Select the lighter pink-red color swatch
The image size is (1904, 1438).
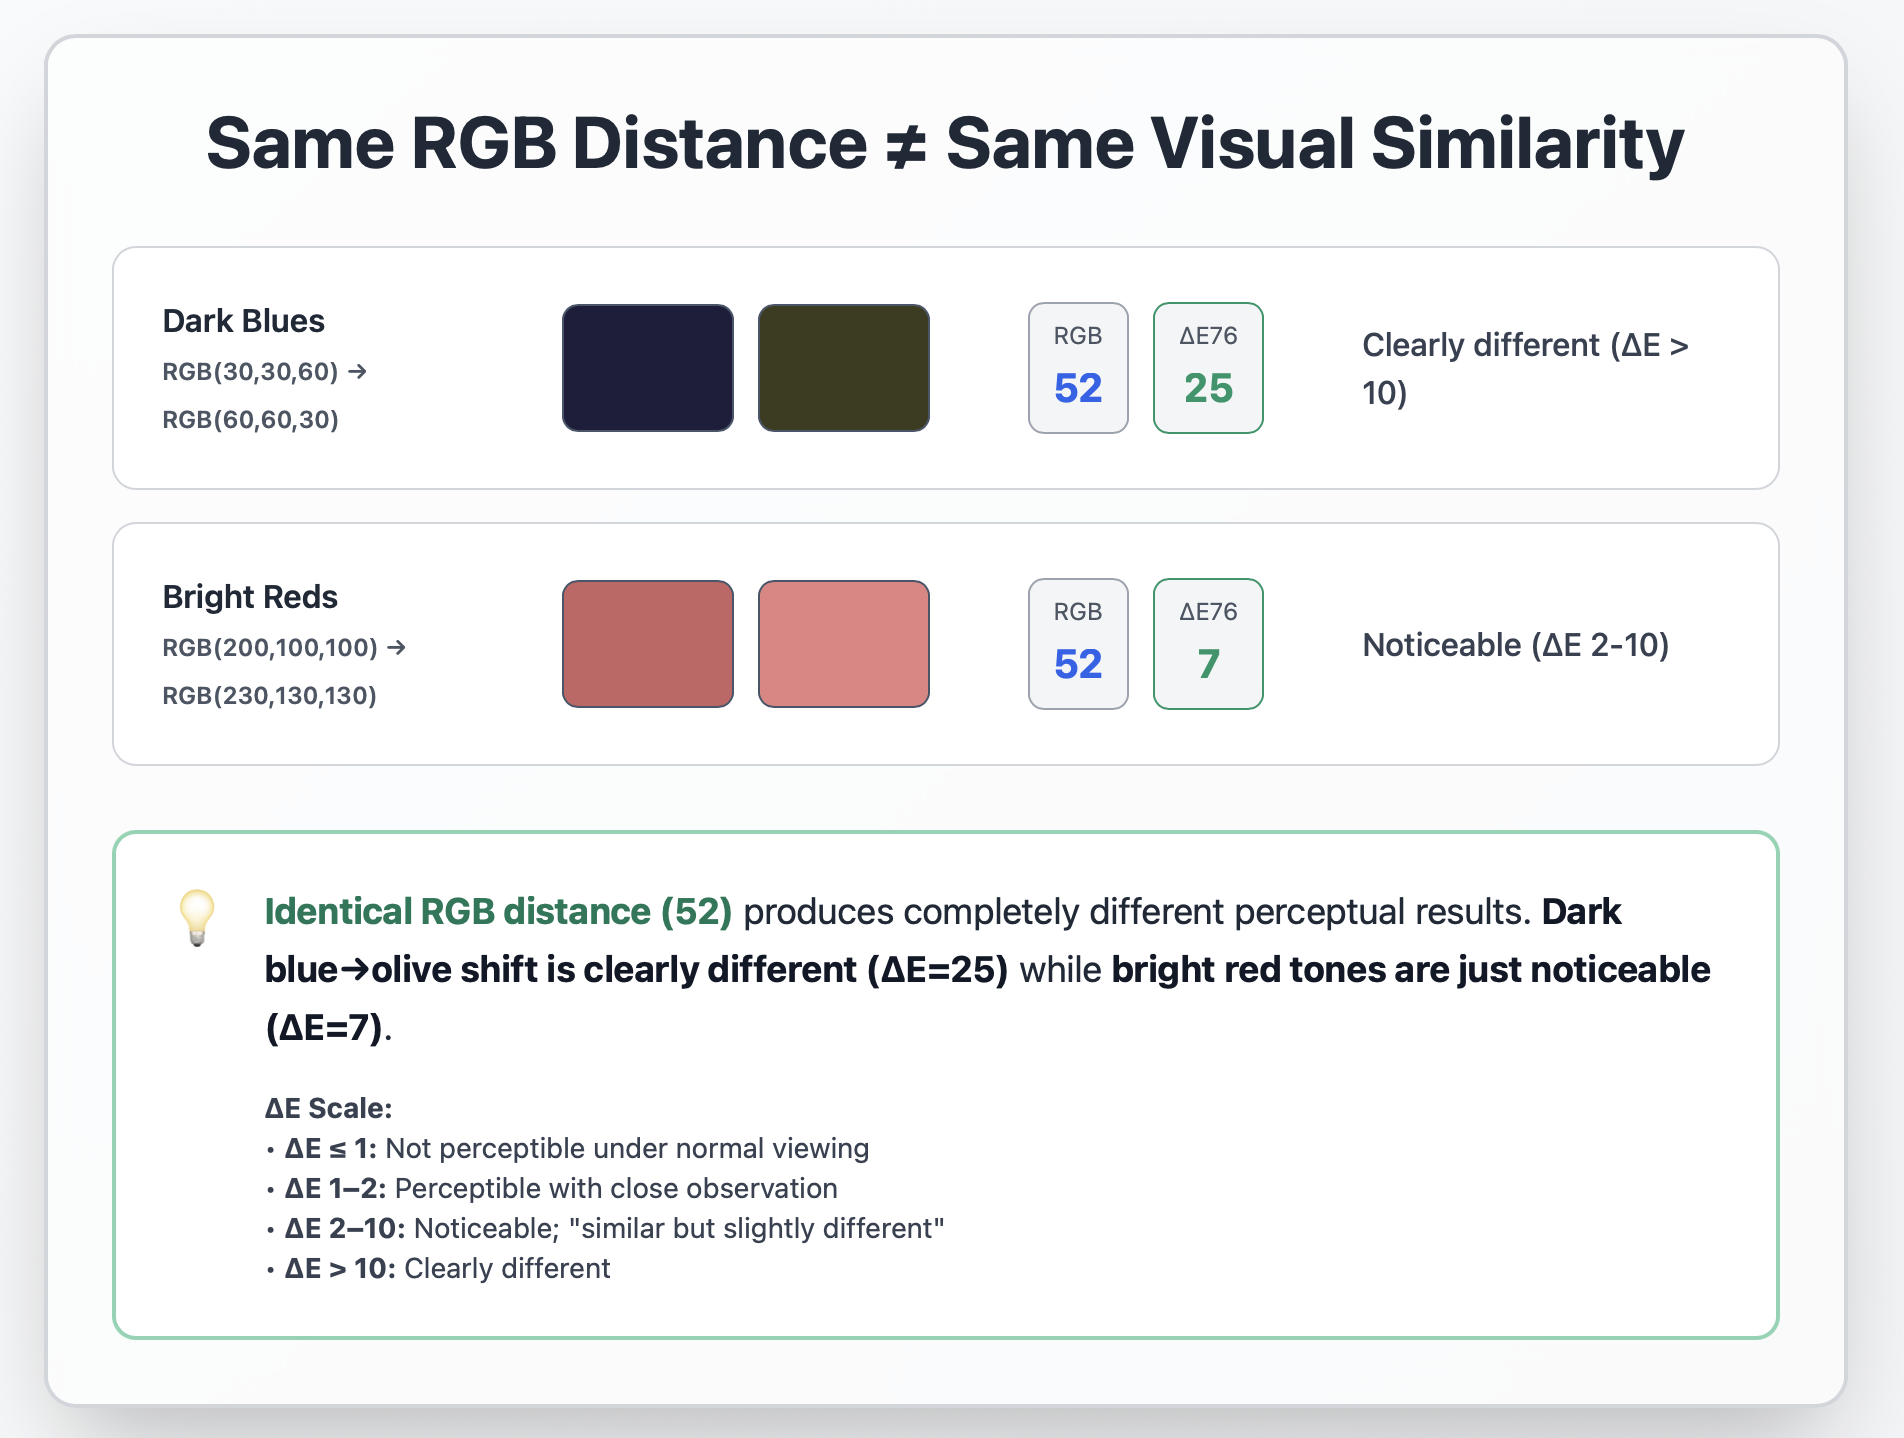point(844,644)
